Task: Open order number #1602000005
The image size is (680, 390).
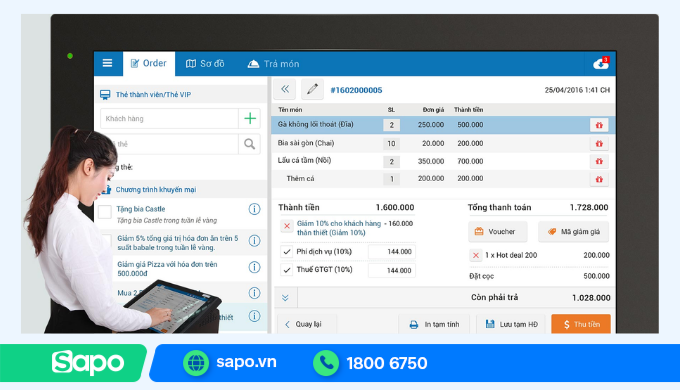Action: [356, 90]
